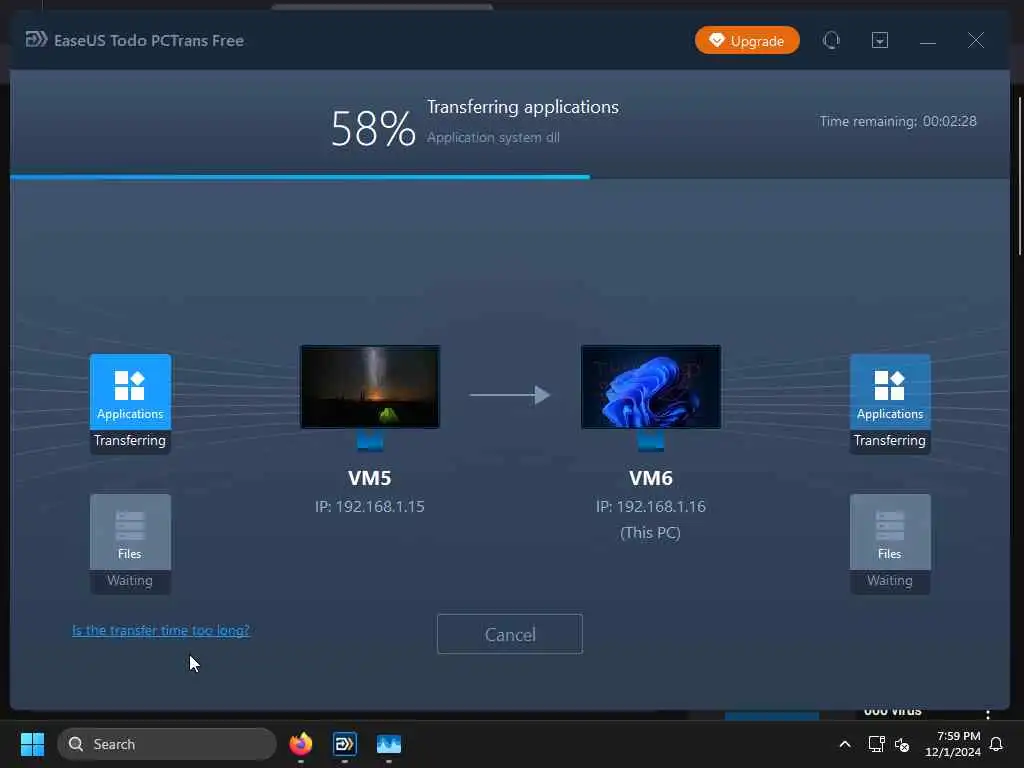The width and height of the screenshot is (1024, 768).
Task: Open the clock showing 7:59 PM
Action: pos(953,744)
